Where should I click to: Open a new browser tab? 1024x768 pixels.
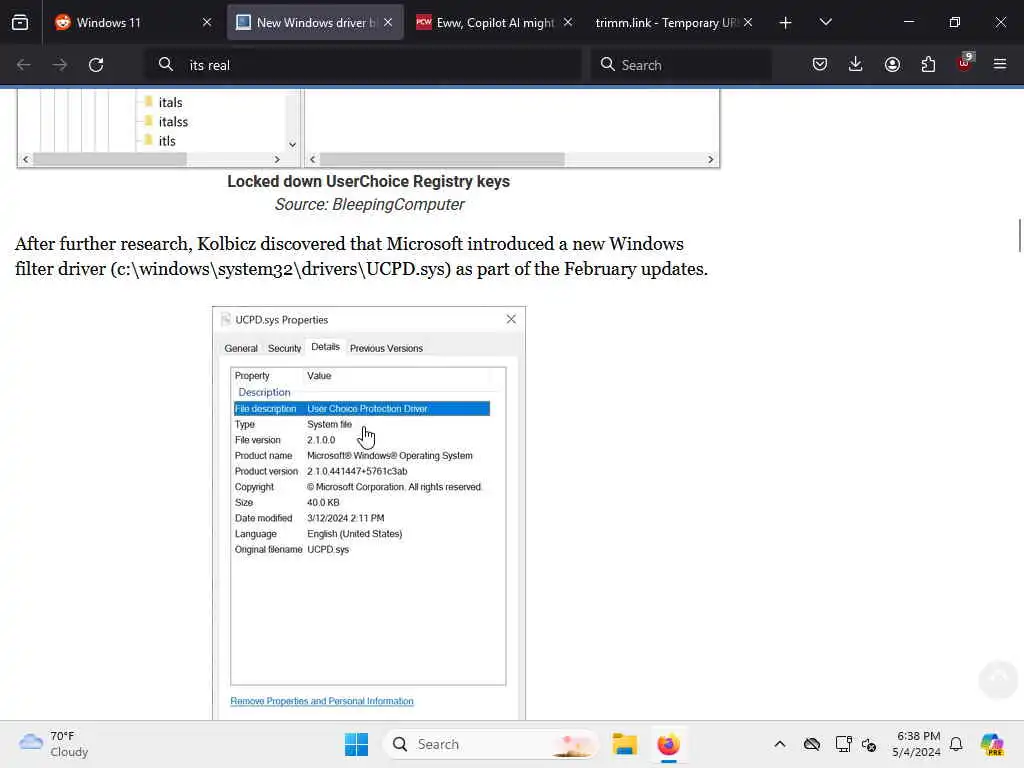(785, 23)
